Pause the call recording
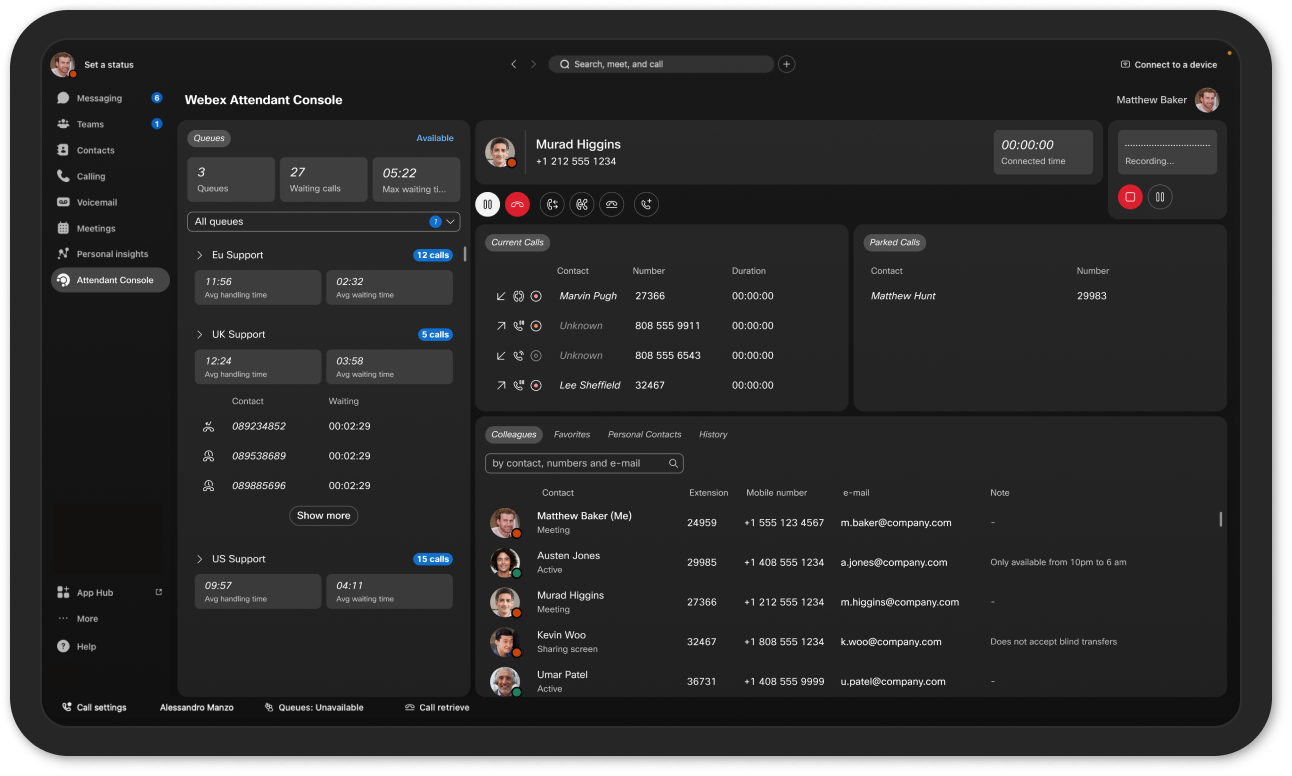1292x776 pixels. [1160, 197]
